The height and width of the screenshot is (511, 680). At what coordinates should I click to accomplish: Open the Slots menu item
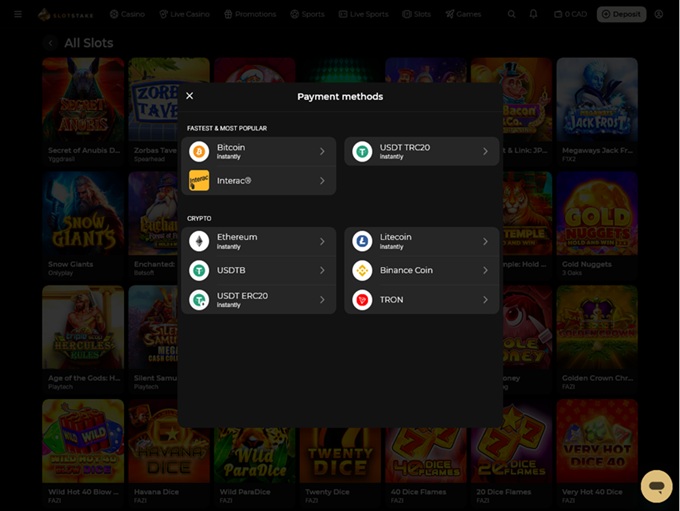(x=416, y=14)
